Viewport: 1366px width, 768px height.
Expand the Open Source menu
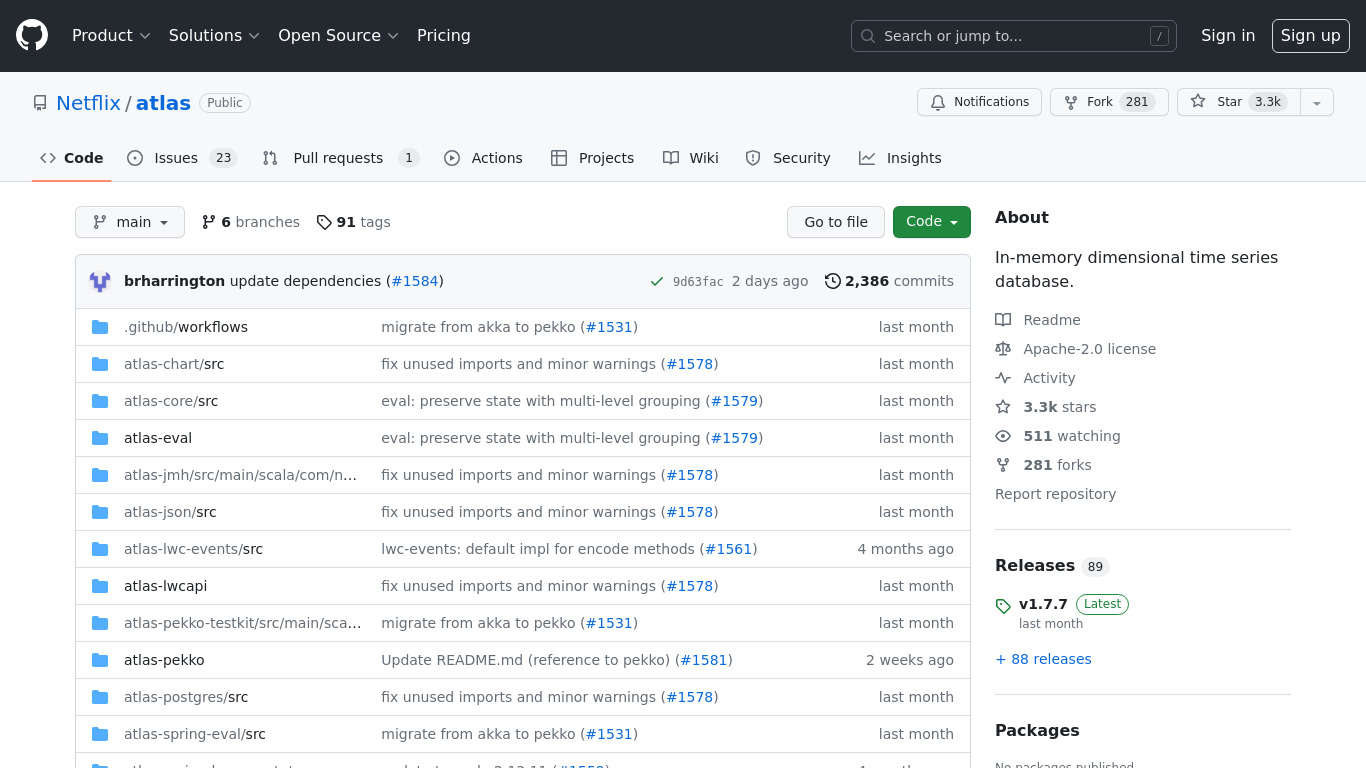coord(338,36)
